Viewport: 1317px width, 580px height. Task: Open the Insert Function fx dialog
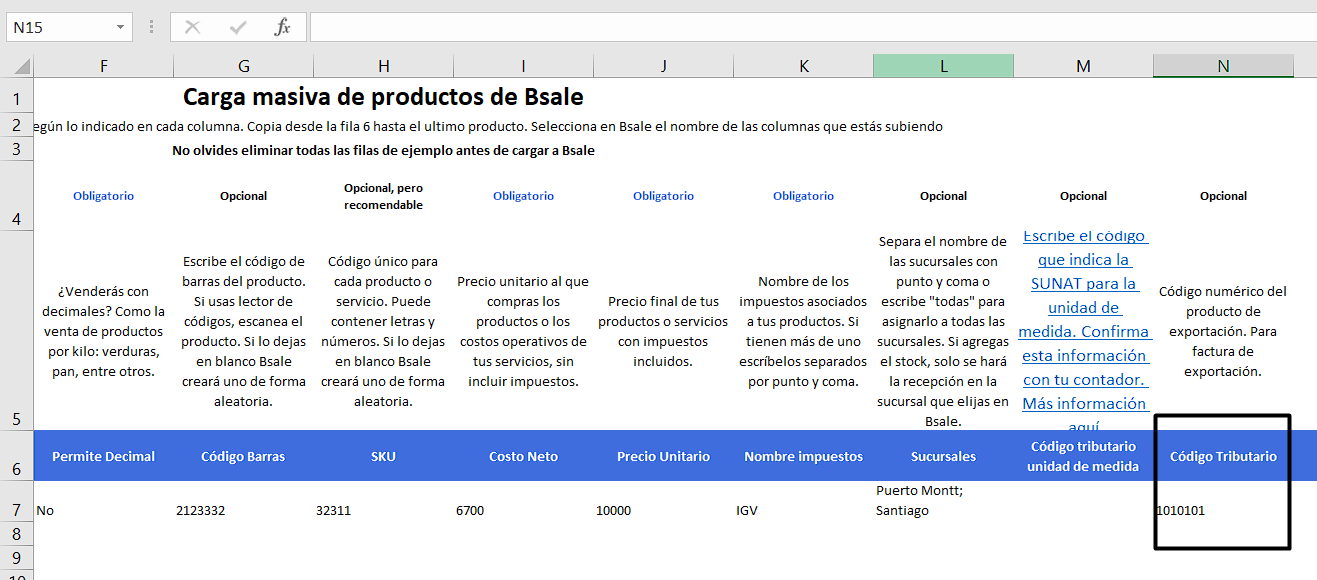[283, 27]
